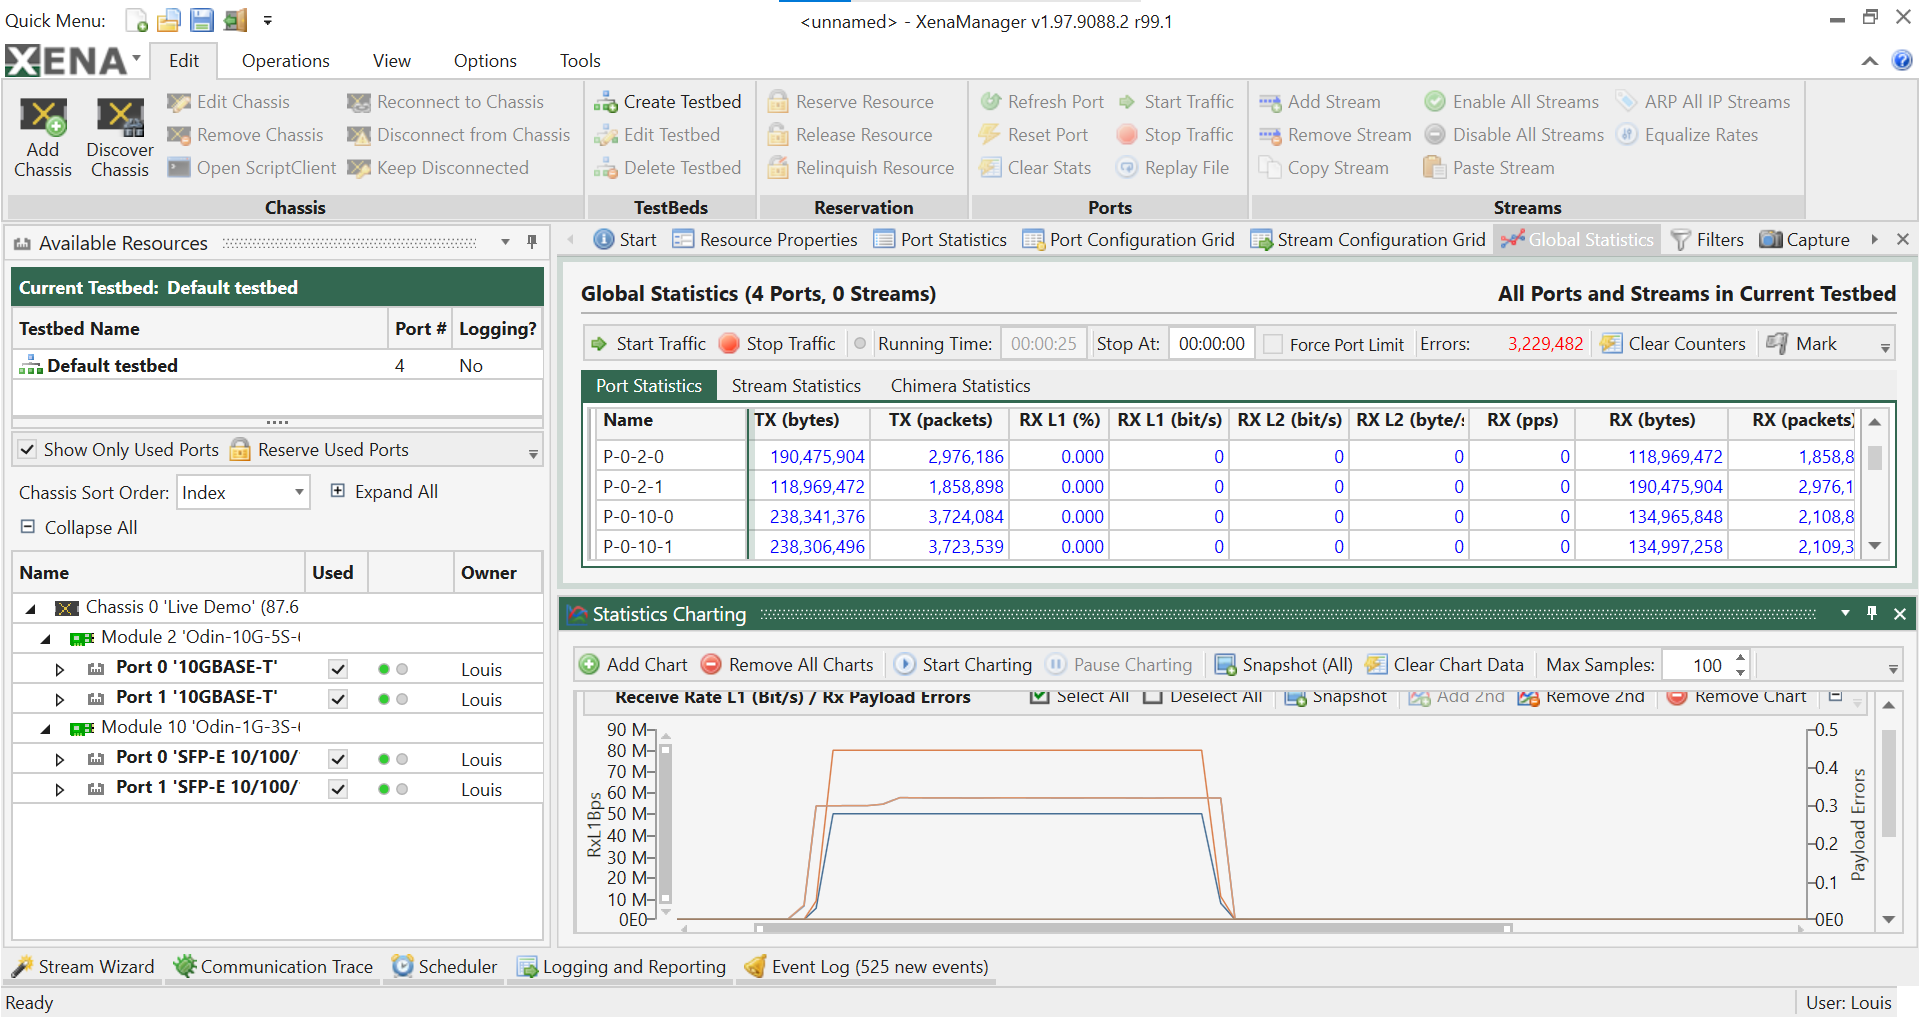
Task: Click the Quick Menu save icon
Action: (x=202, y=20)
